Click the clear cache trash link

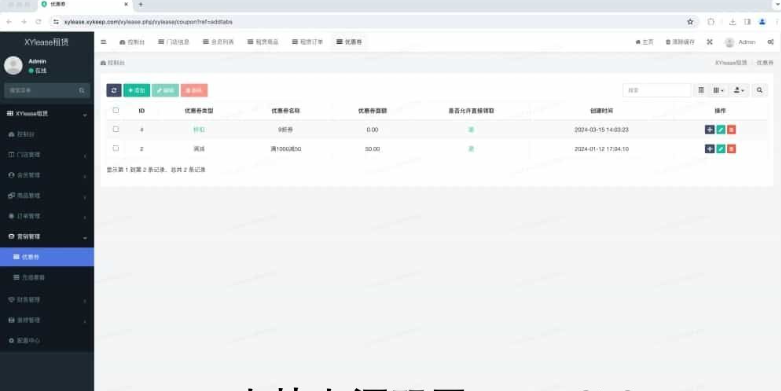(x=680, y=42)
